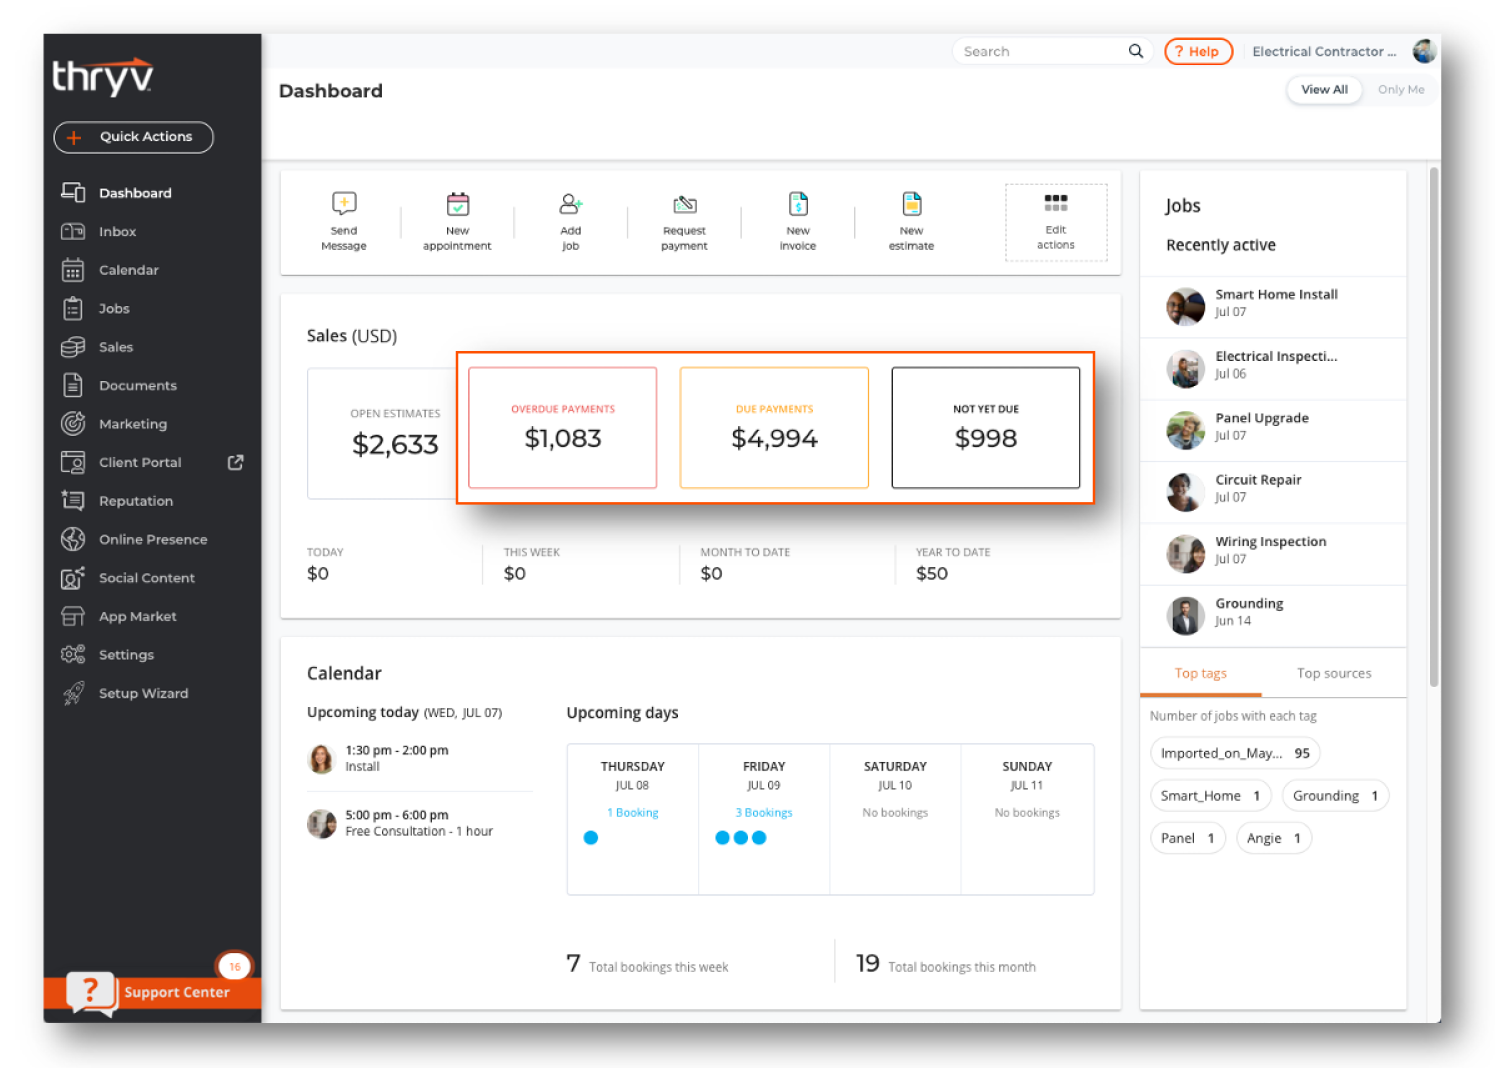Screen dimensions: 1506x1068
Task: Open the Electrical Inspecti... job
Action: tap(1273, 369)
